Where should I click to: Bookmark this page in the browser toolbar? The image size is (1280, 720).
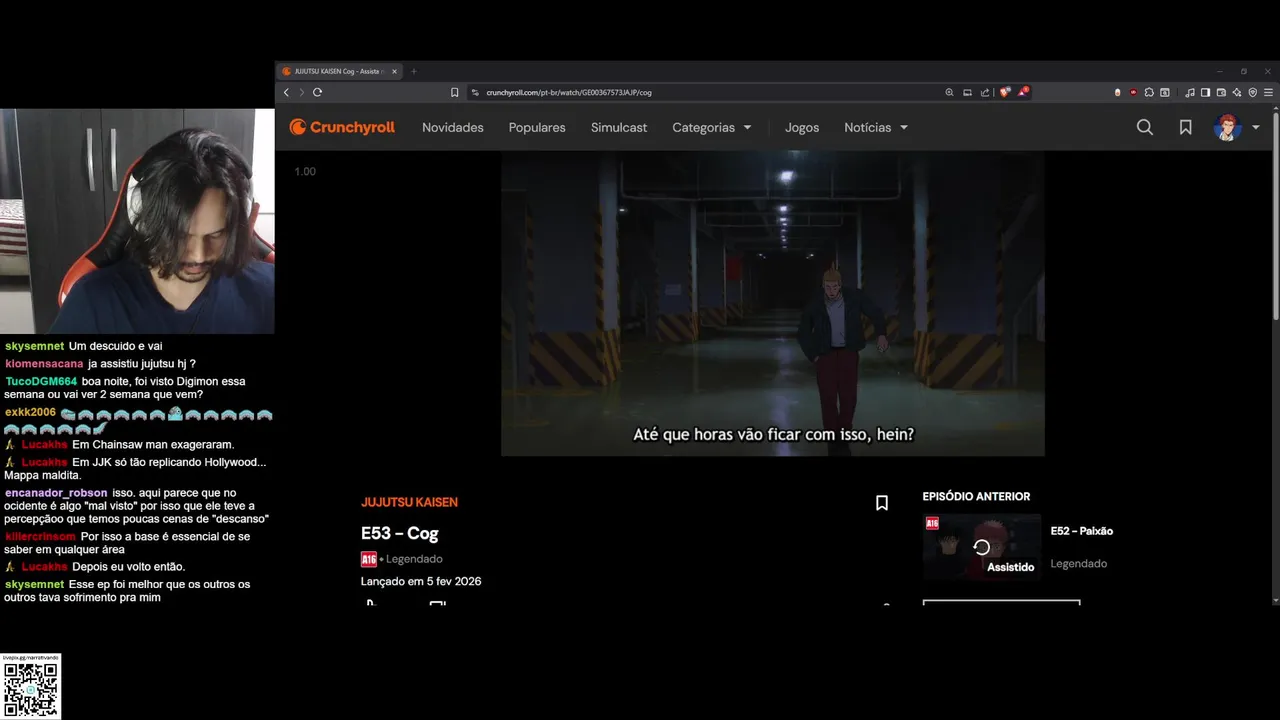454,92
